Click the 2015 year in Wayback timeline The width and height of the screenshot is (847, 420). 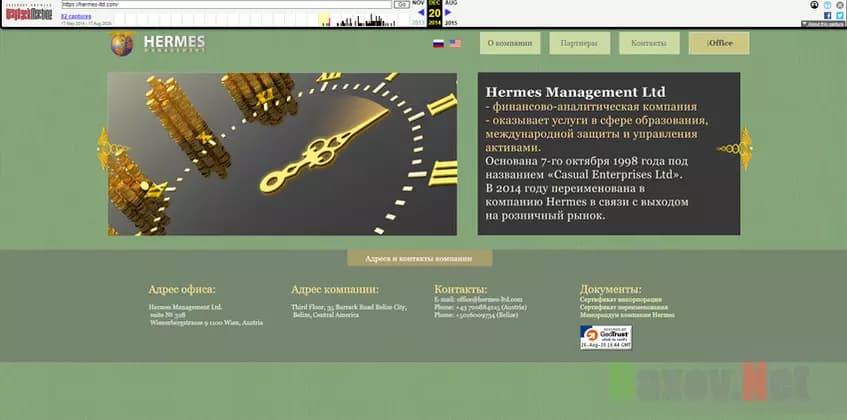click(451, 23)
